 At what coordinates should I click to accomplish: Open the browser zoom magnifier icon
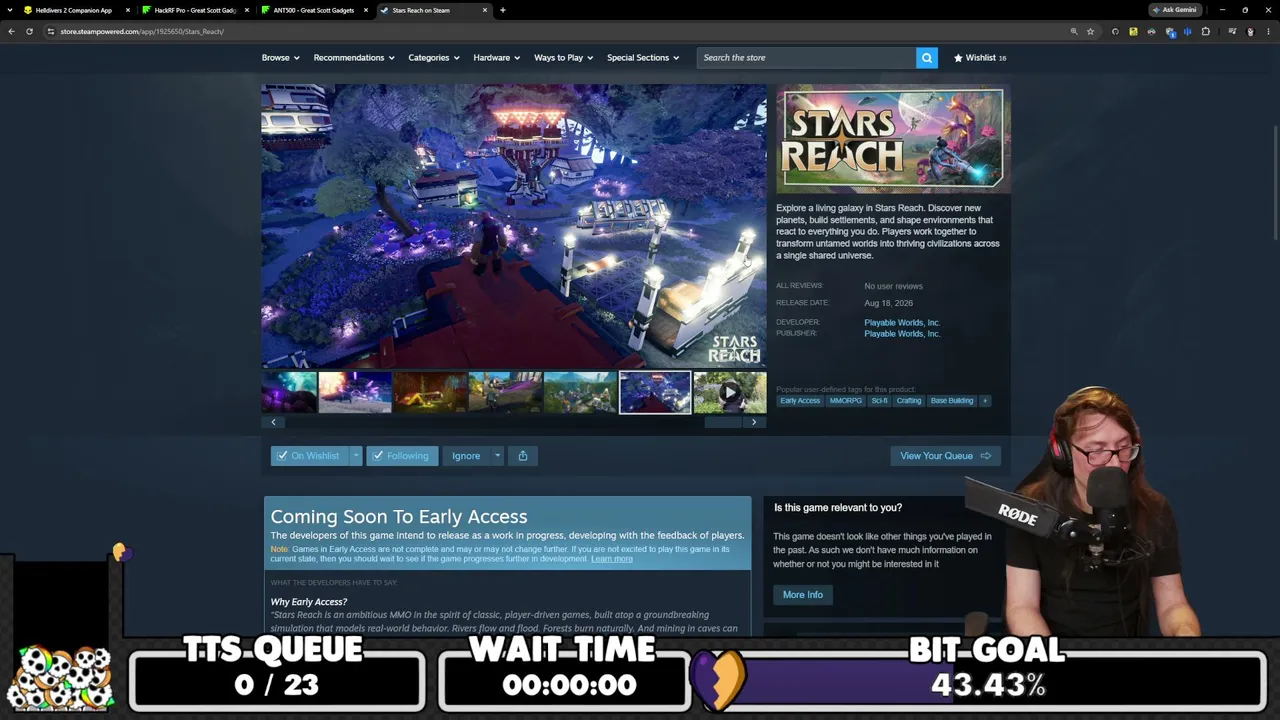[x=1074, y=31]
